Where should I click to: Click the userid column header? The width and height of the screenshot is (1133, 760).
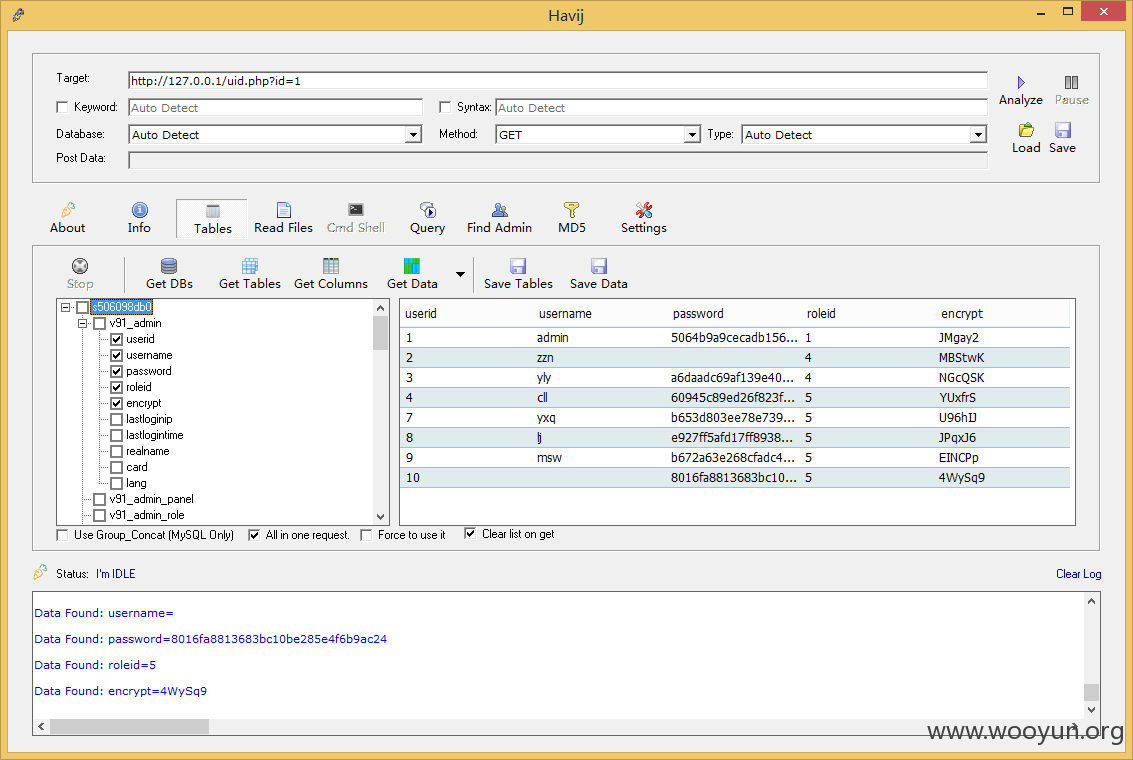pos(421,314)
